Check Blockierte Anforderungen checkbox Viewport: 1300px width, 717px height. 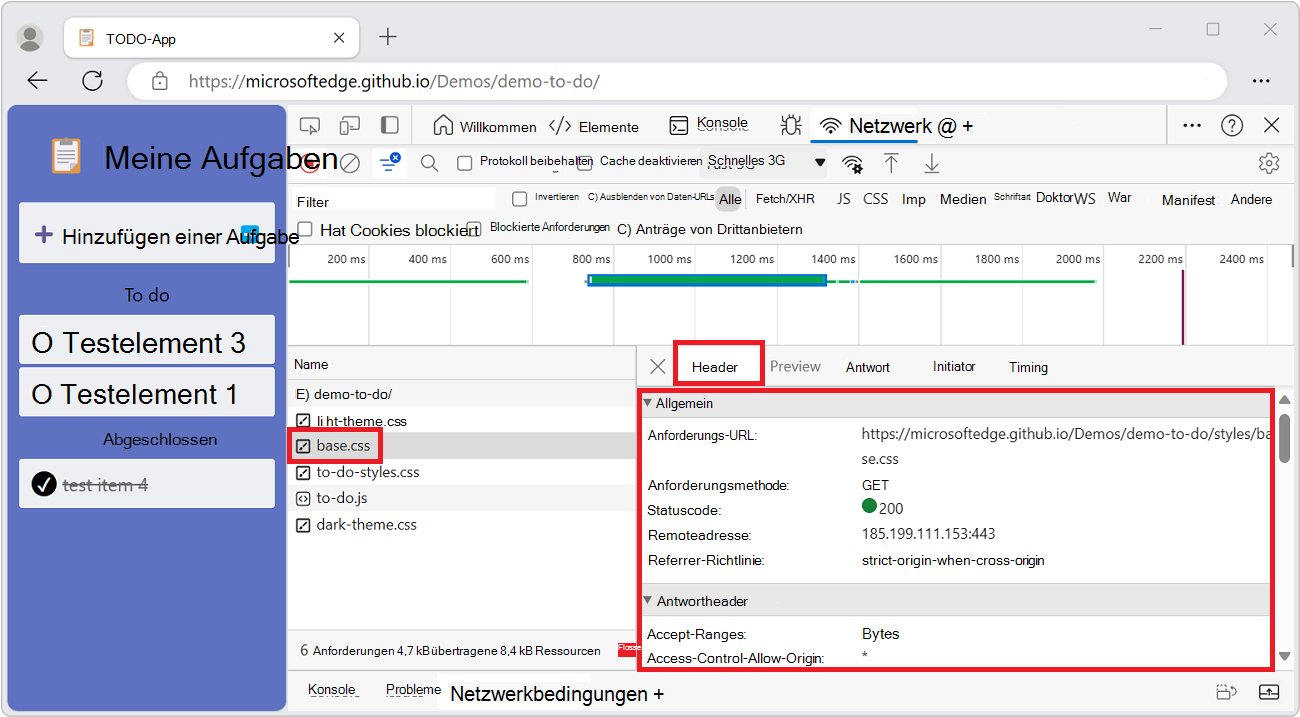click(474, 229)
